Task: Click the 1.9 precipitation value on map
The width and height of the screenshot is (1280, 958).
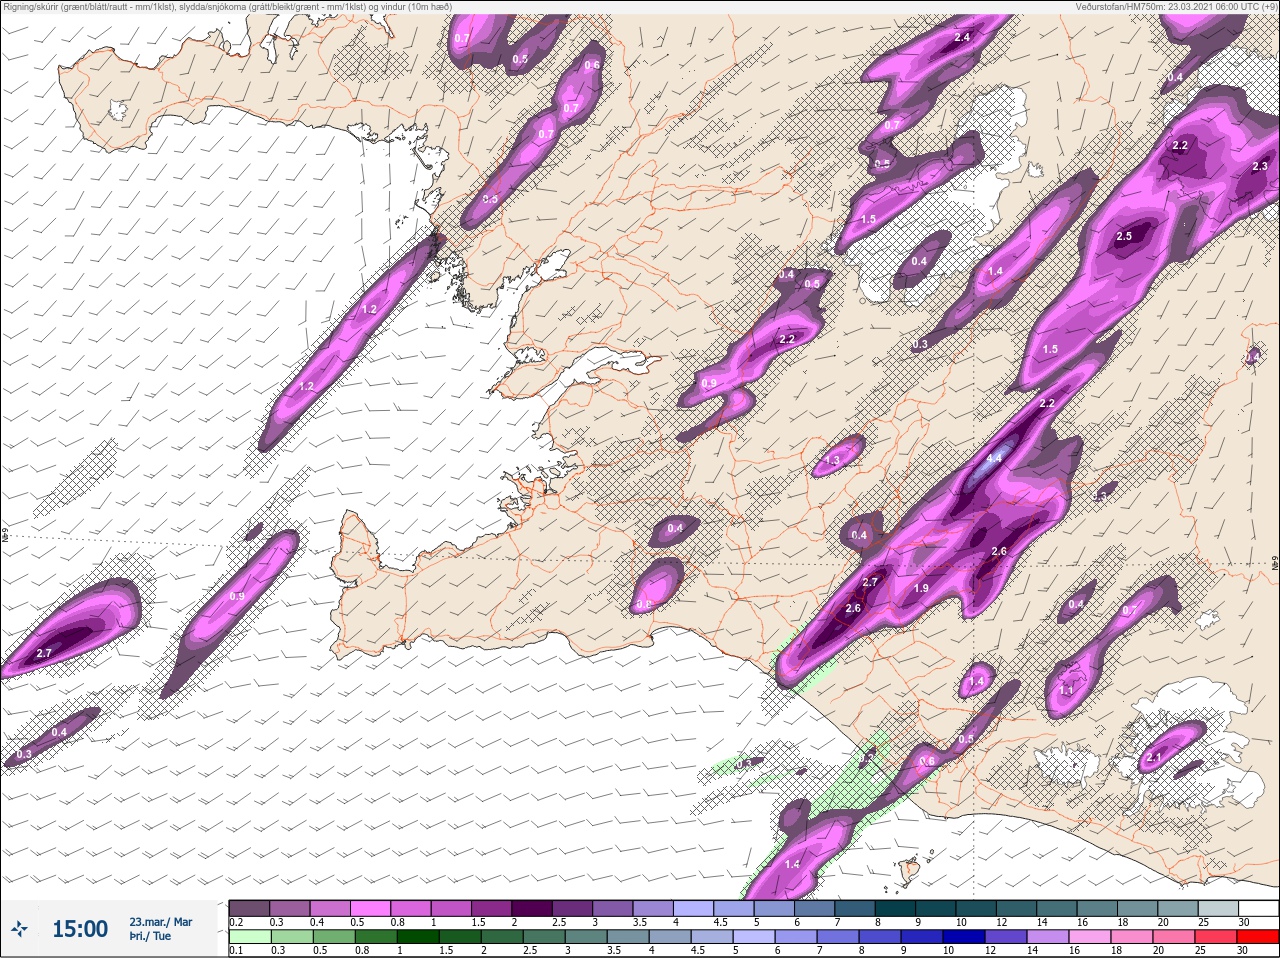Action: tap(921, 588)
